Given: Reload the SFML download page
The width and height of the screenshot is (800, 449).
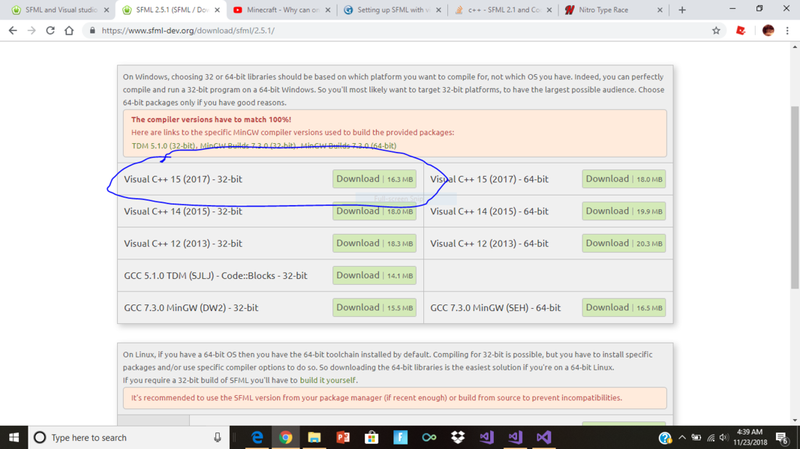Looking at the screenshot, I should point(50,31).
